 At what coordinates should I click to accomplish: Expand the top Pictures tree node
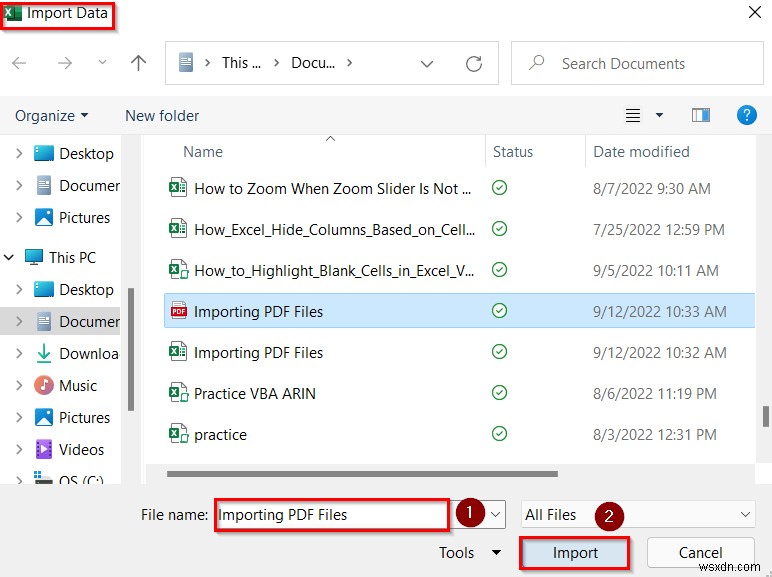click(19, 217)
